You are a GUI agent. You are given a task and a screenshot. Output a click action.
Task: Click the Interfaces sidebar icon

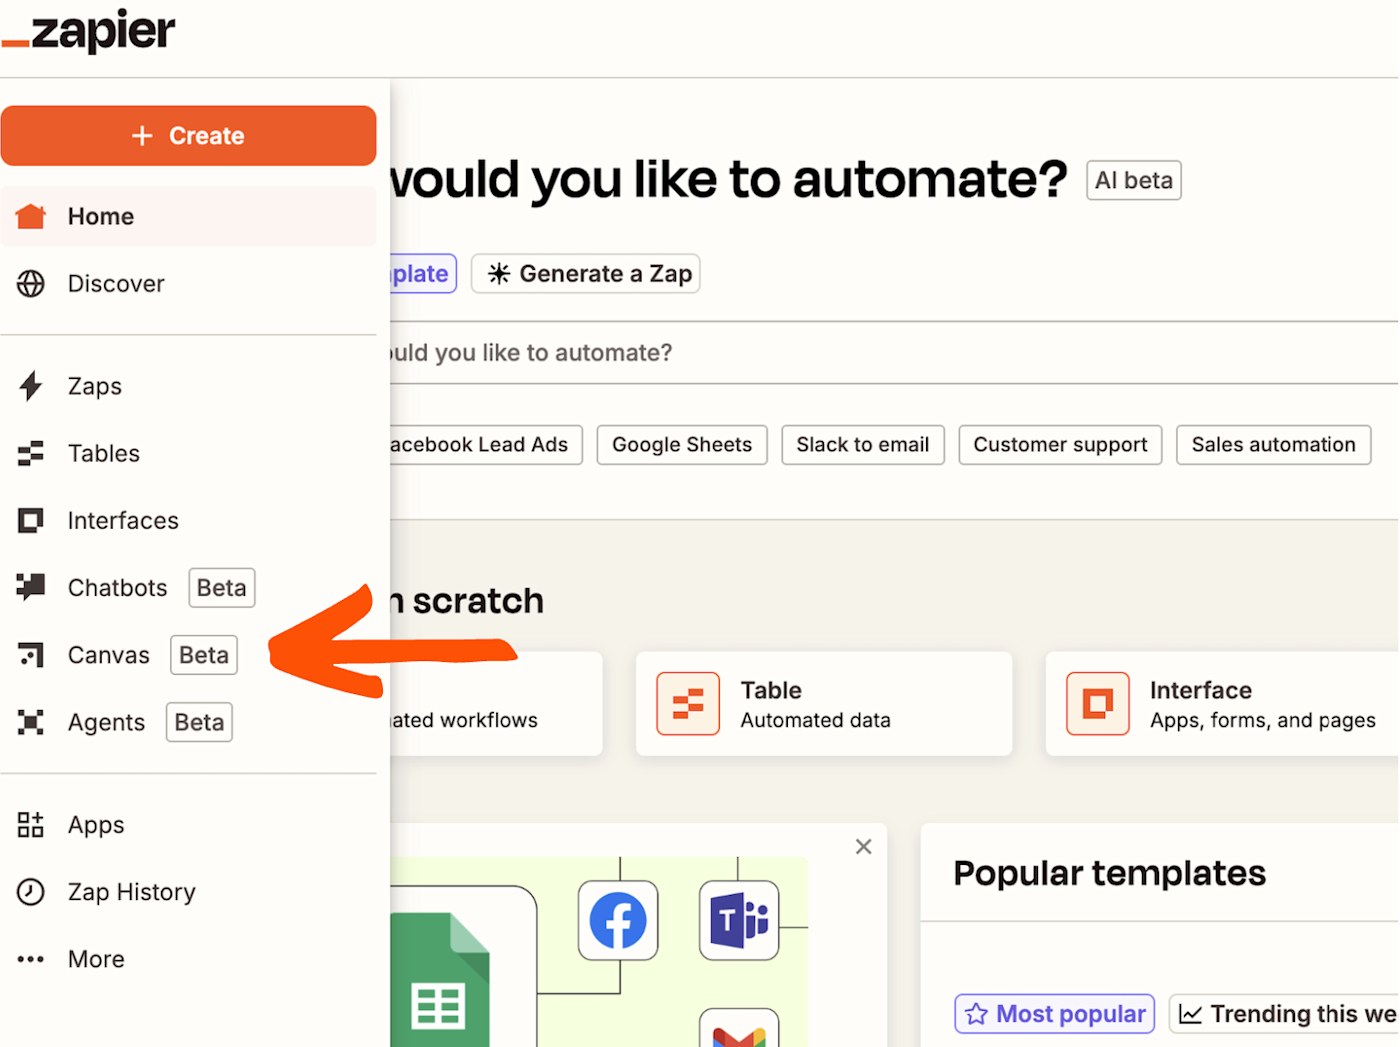(x=31, y=520)
